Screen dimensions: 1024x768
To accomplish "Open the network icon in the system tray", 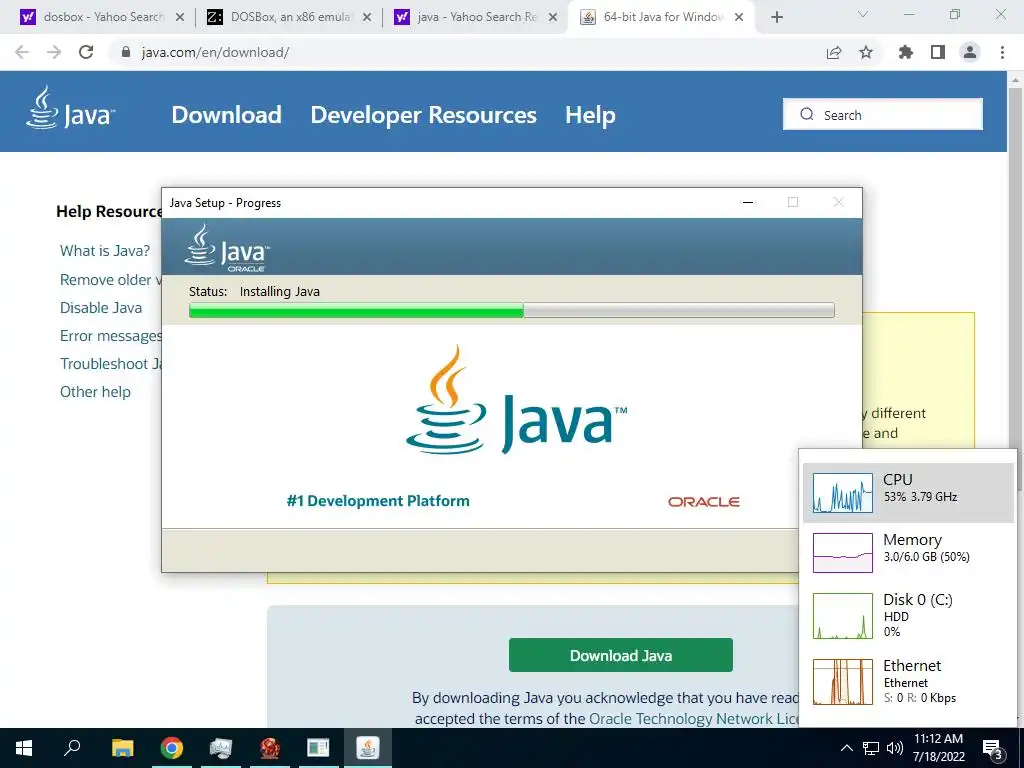I will [871, 748].
